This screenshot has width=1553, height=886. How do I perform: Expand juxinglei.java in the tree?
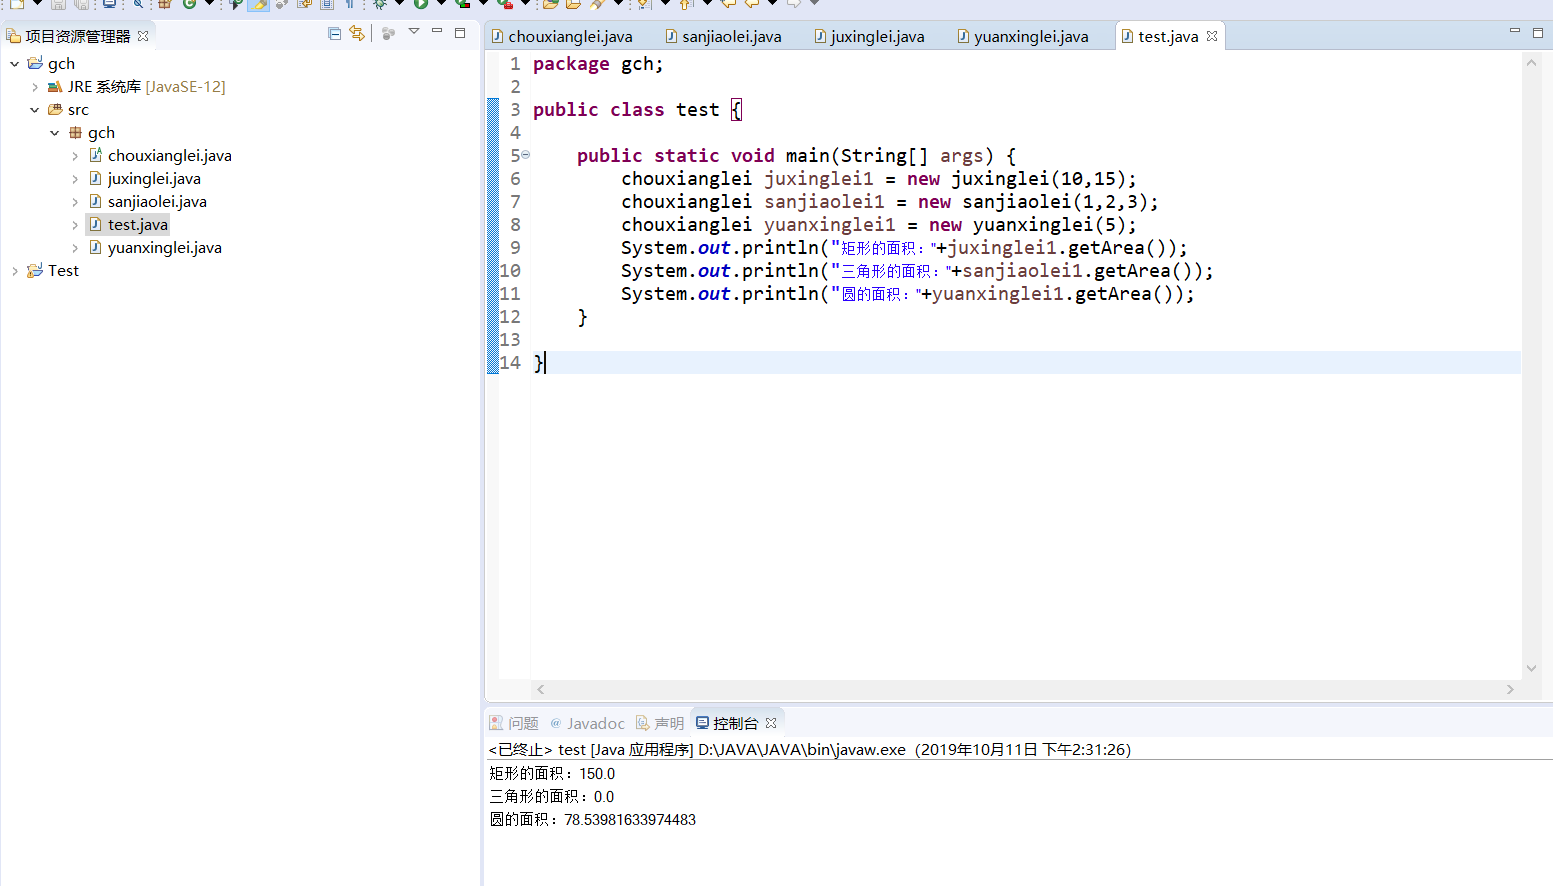point(75,179)
